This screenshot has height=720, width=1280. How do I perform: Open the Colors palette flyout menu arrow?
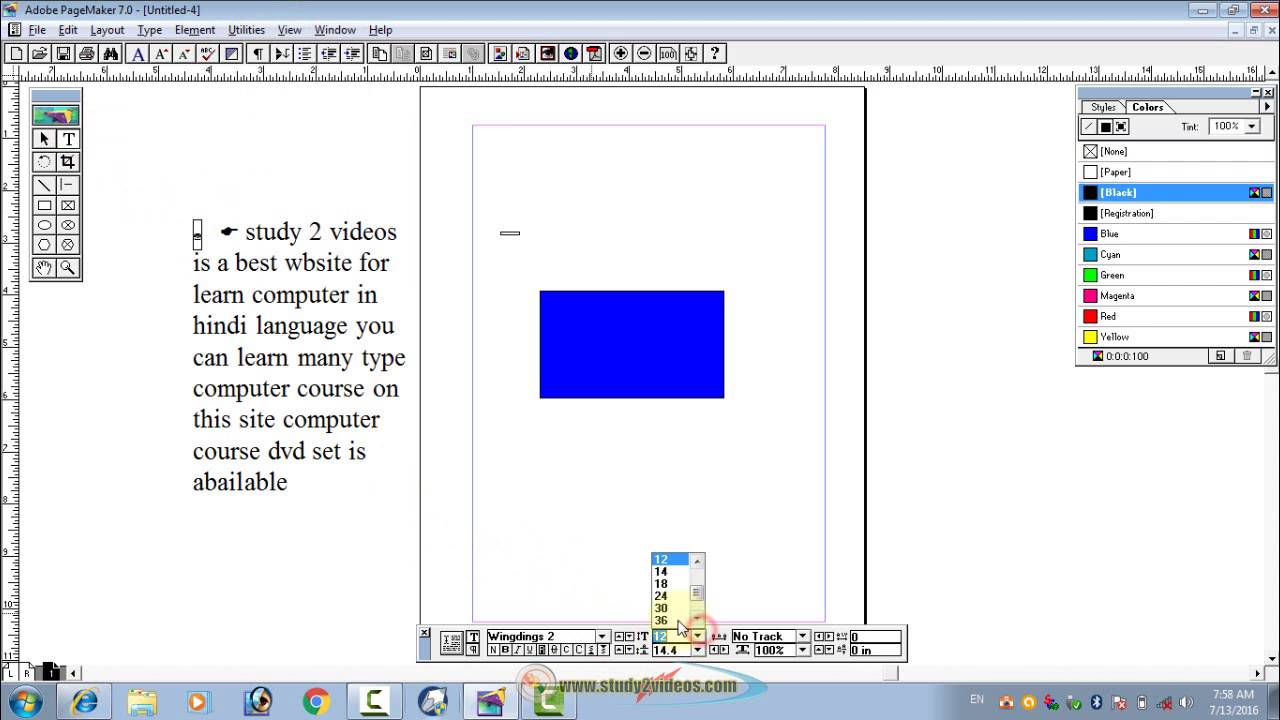(1267, 107)
